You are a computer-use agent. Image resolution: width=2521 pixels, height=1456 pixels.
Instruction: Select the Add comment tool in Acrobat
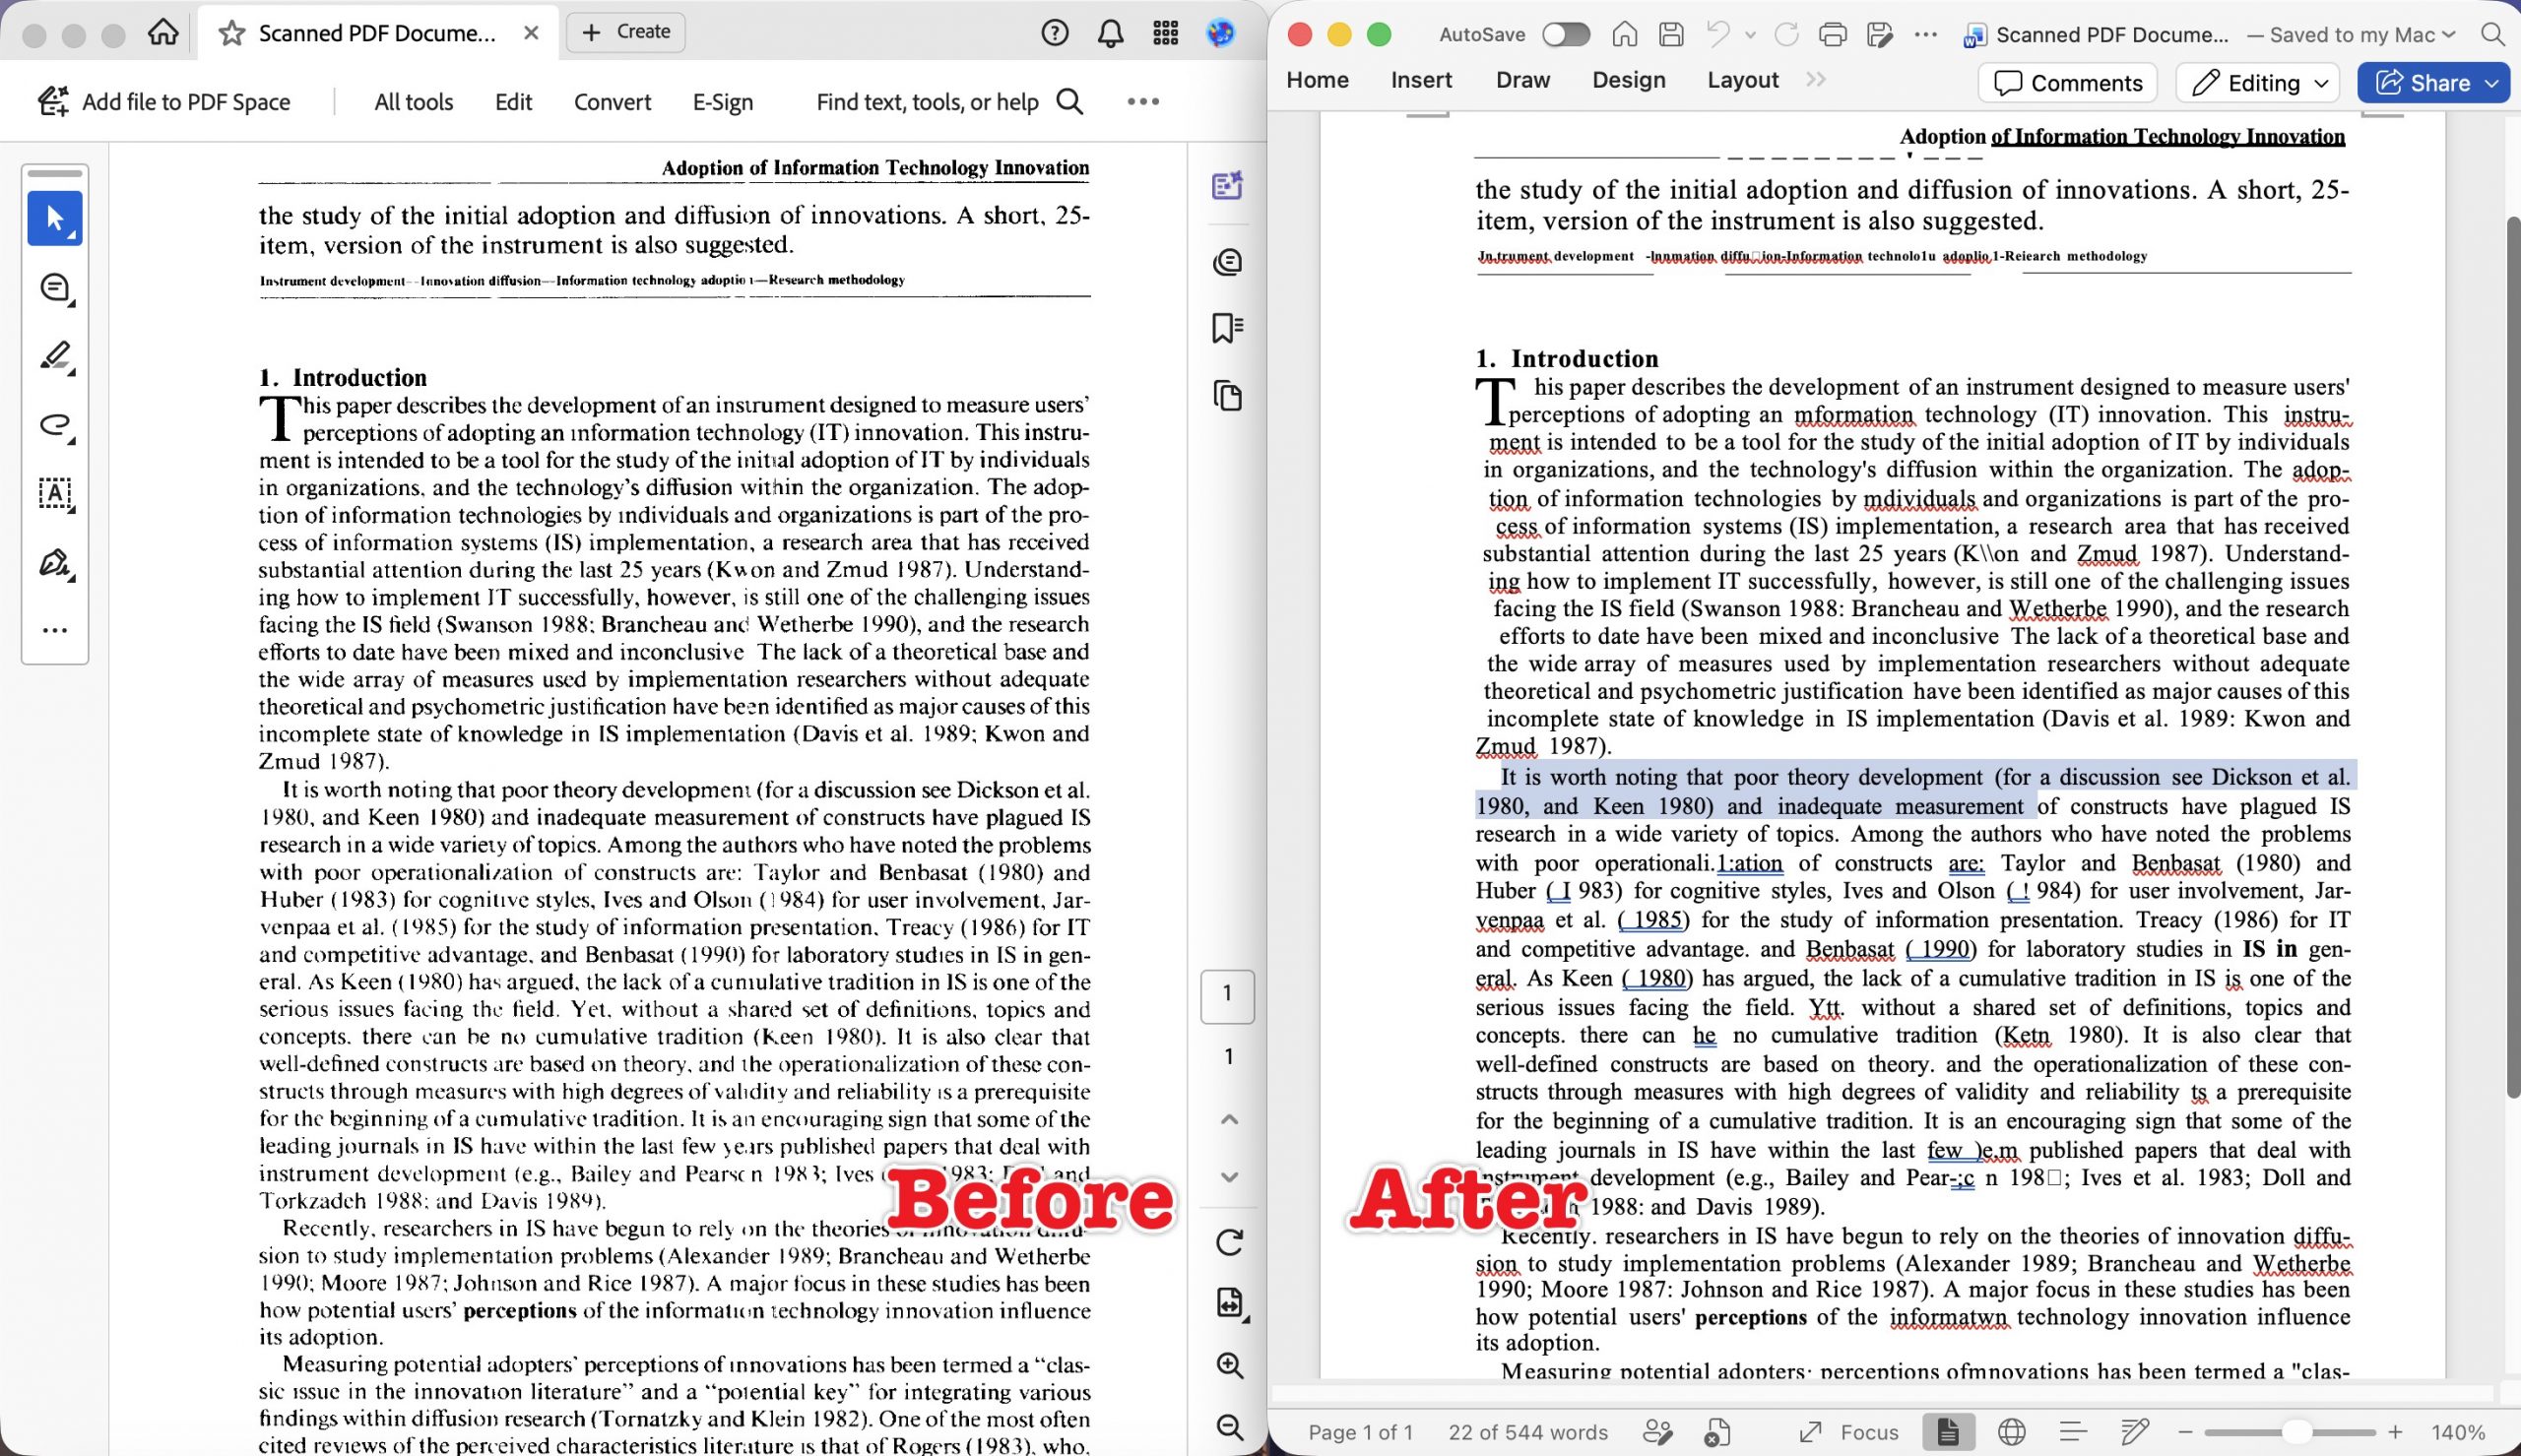point(55,288)
